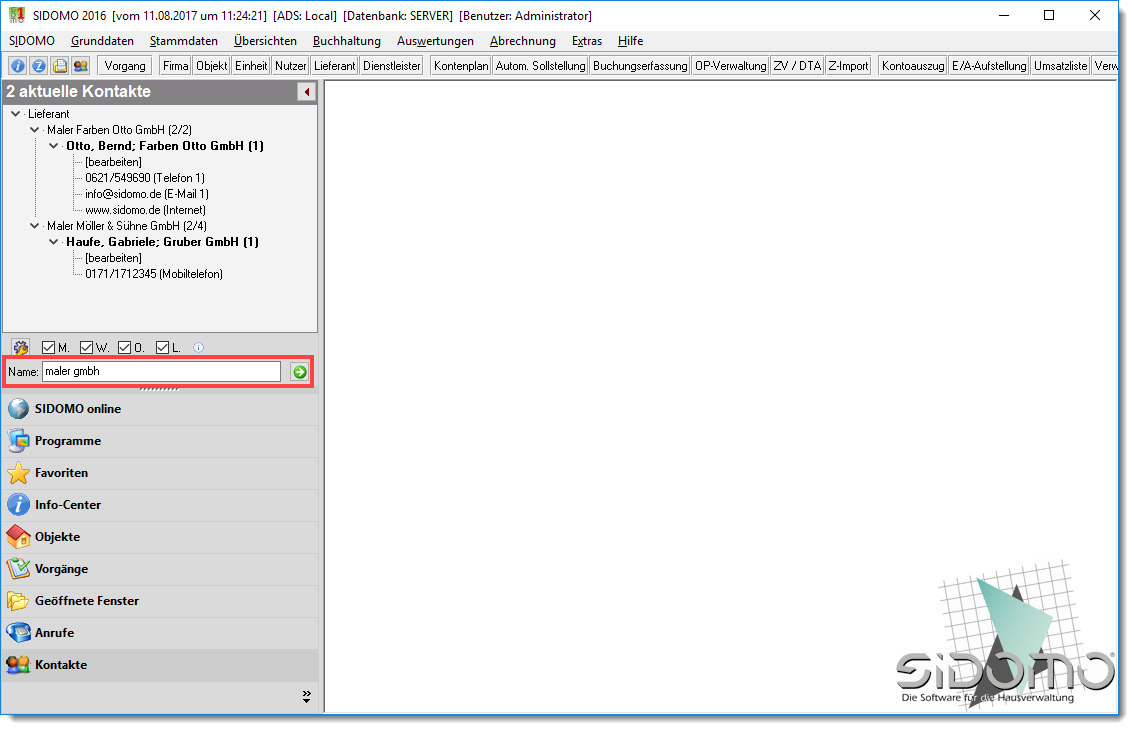This screenshot has height=730, width=1134.
Task: Click the Objekte house icon
Action: (x=19, y=536)
